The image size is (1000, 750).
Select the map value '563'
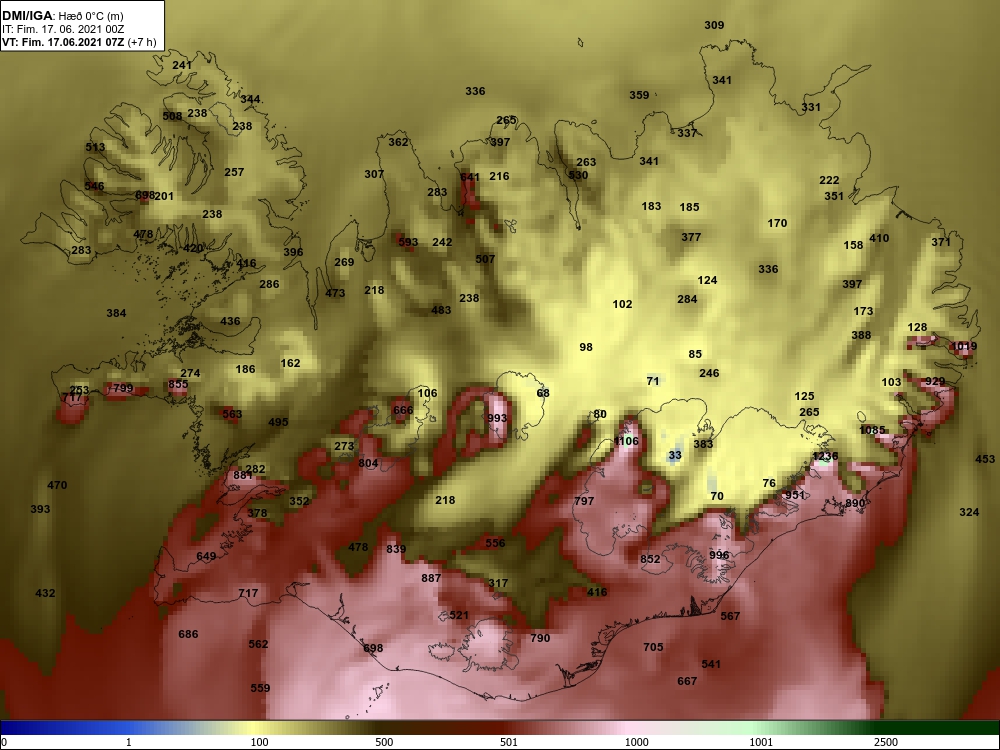tap(232, 414)
